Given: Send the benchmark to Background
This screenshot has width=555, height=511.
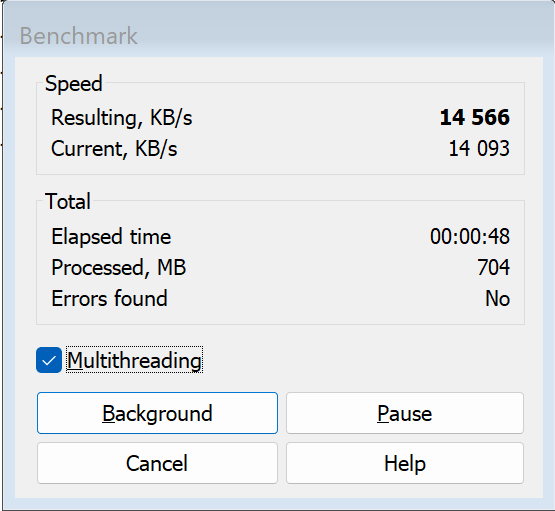Looking at the screenshot, I should (x=157, y=413).
